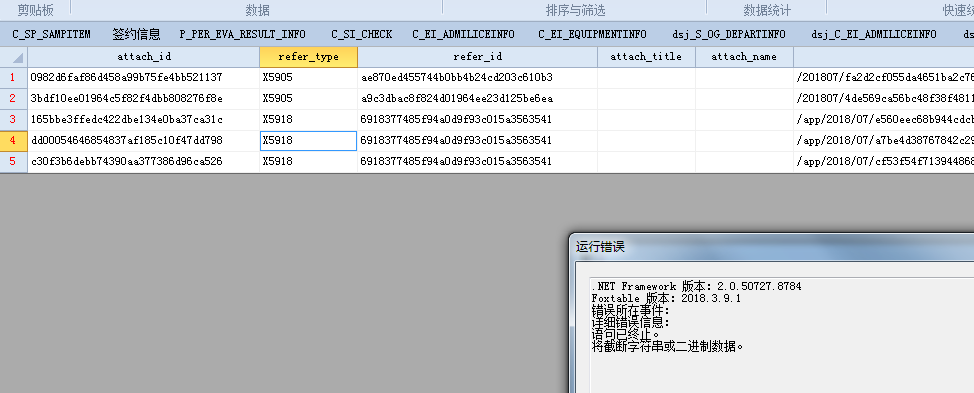Screen dimensions: 974x393
Task: Select the refer_type column header
Action: [x=309, y=57]
